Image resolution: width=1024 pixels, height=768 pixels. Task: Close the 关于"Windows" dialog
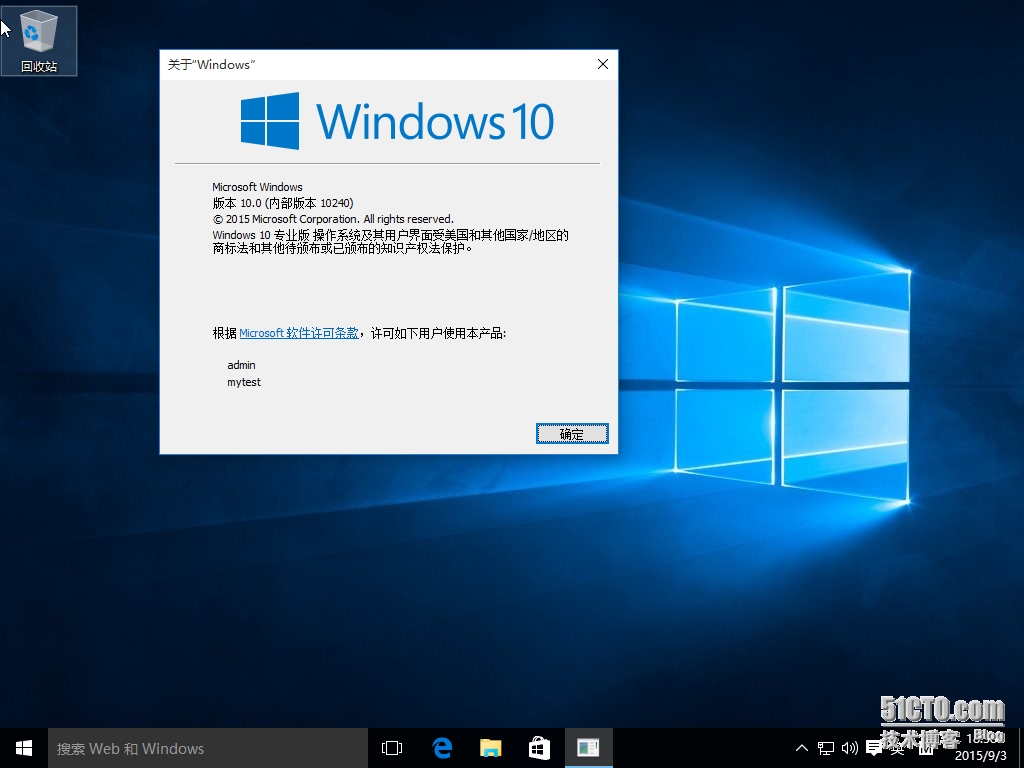(x=603, y=64)
